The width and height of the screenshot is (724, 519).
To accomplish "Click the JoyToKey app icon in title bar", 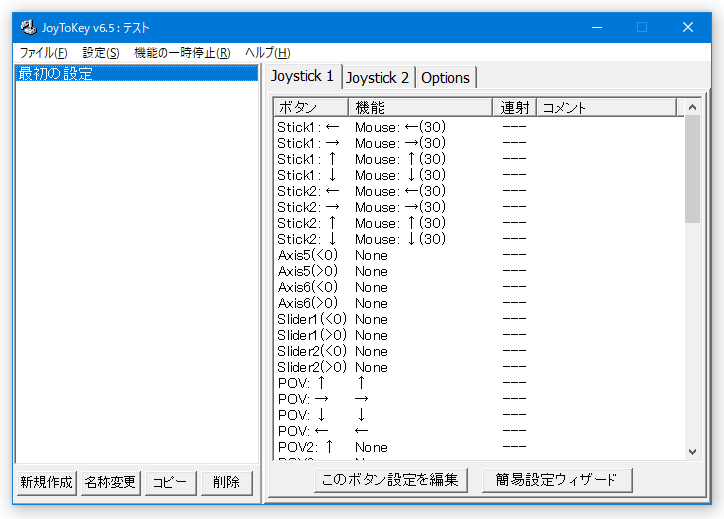I will [29, 28].
